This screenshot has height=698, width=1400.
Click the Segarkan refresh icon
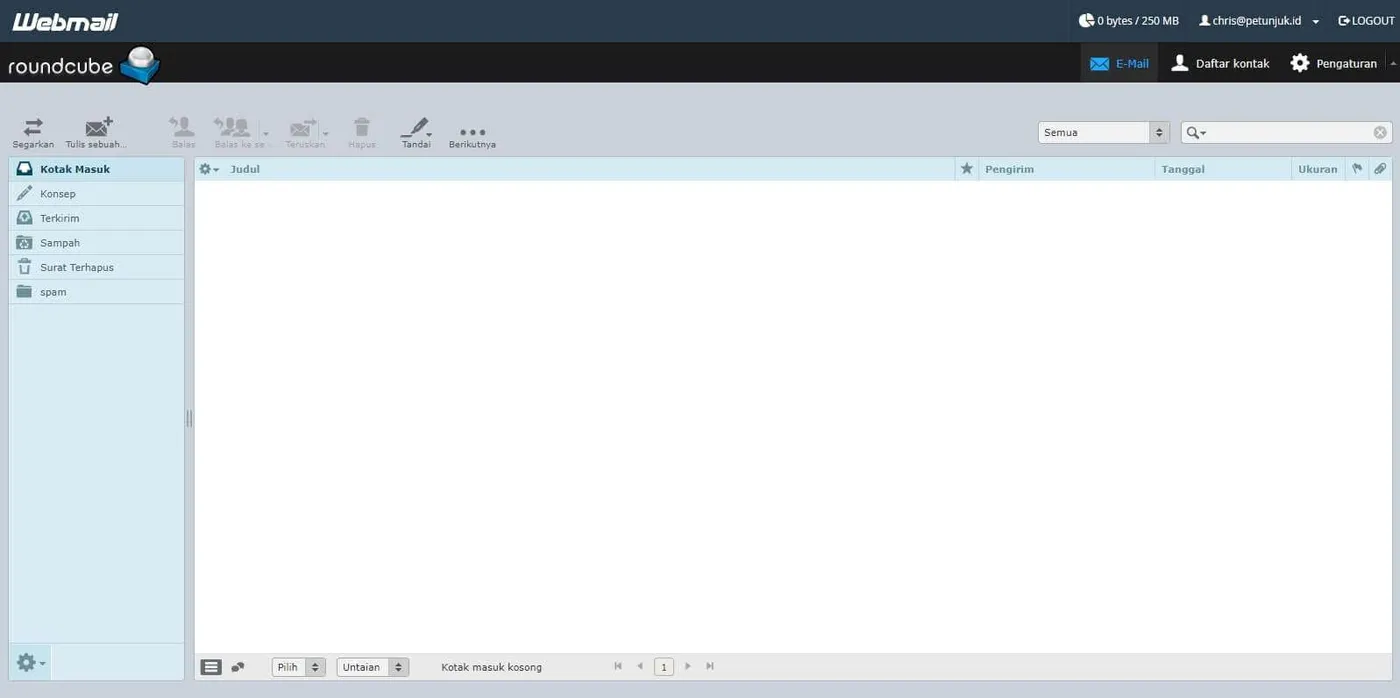33,127
